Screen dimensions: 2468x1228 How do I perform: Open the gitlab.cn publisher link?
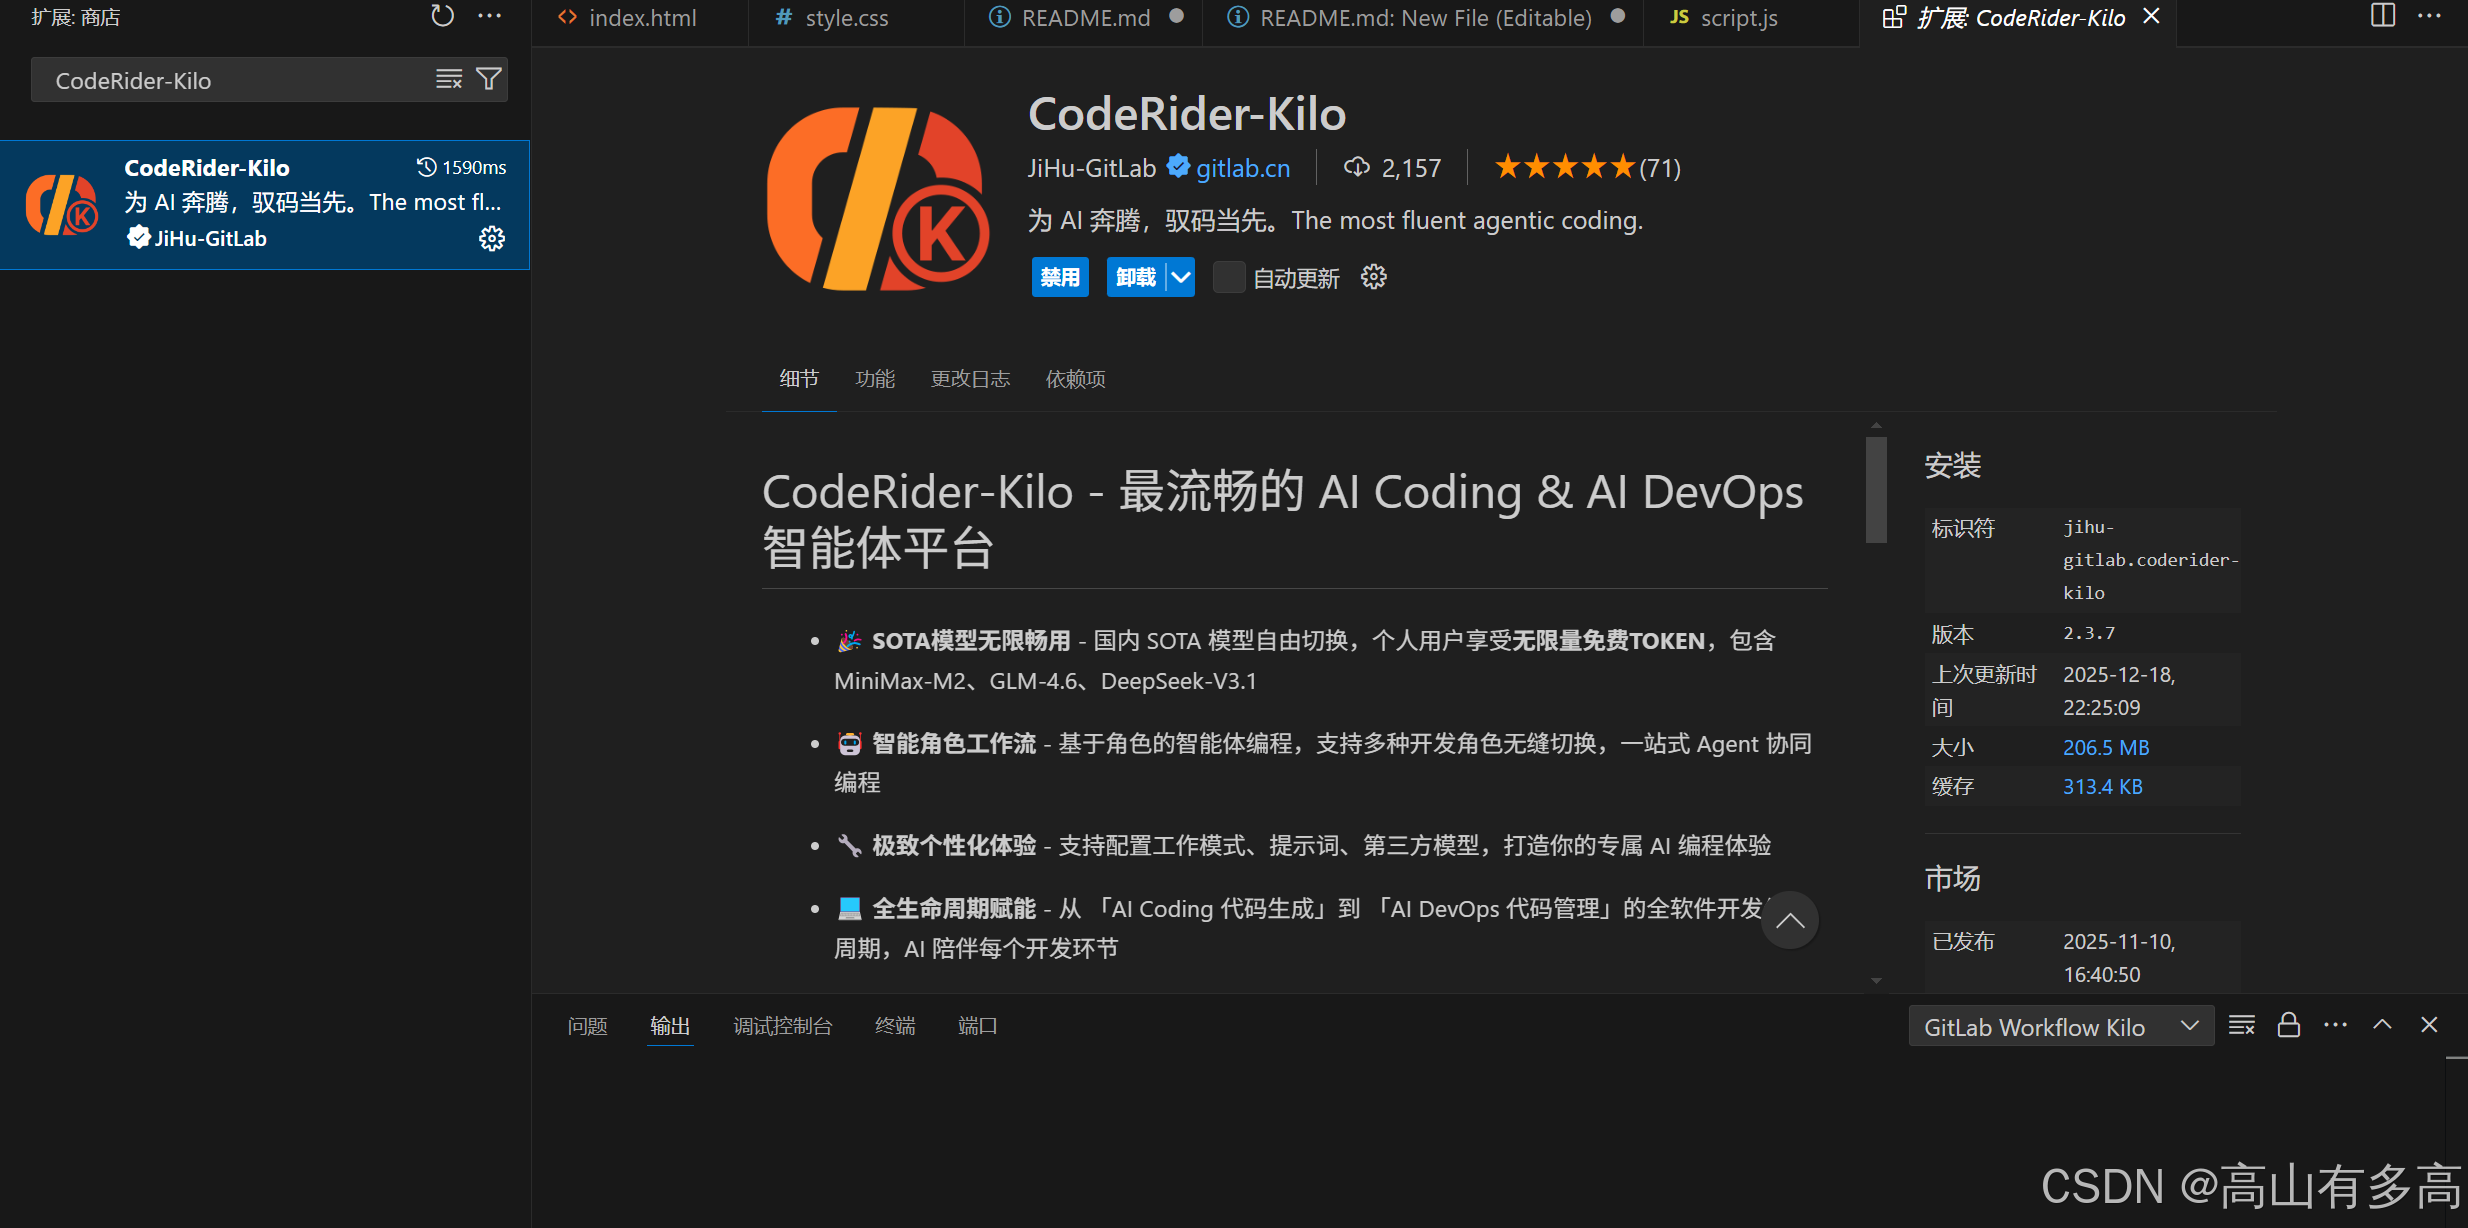pos(1243,168)
